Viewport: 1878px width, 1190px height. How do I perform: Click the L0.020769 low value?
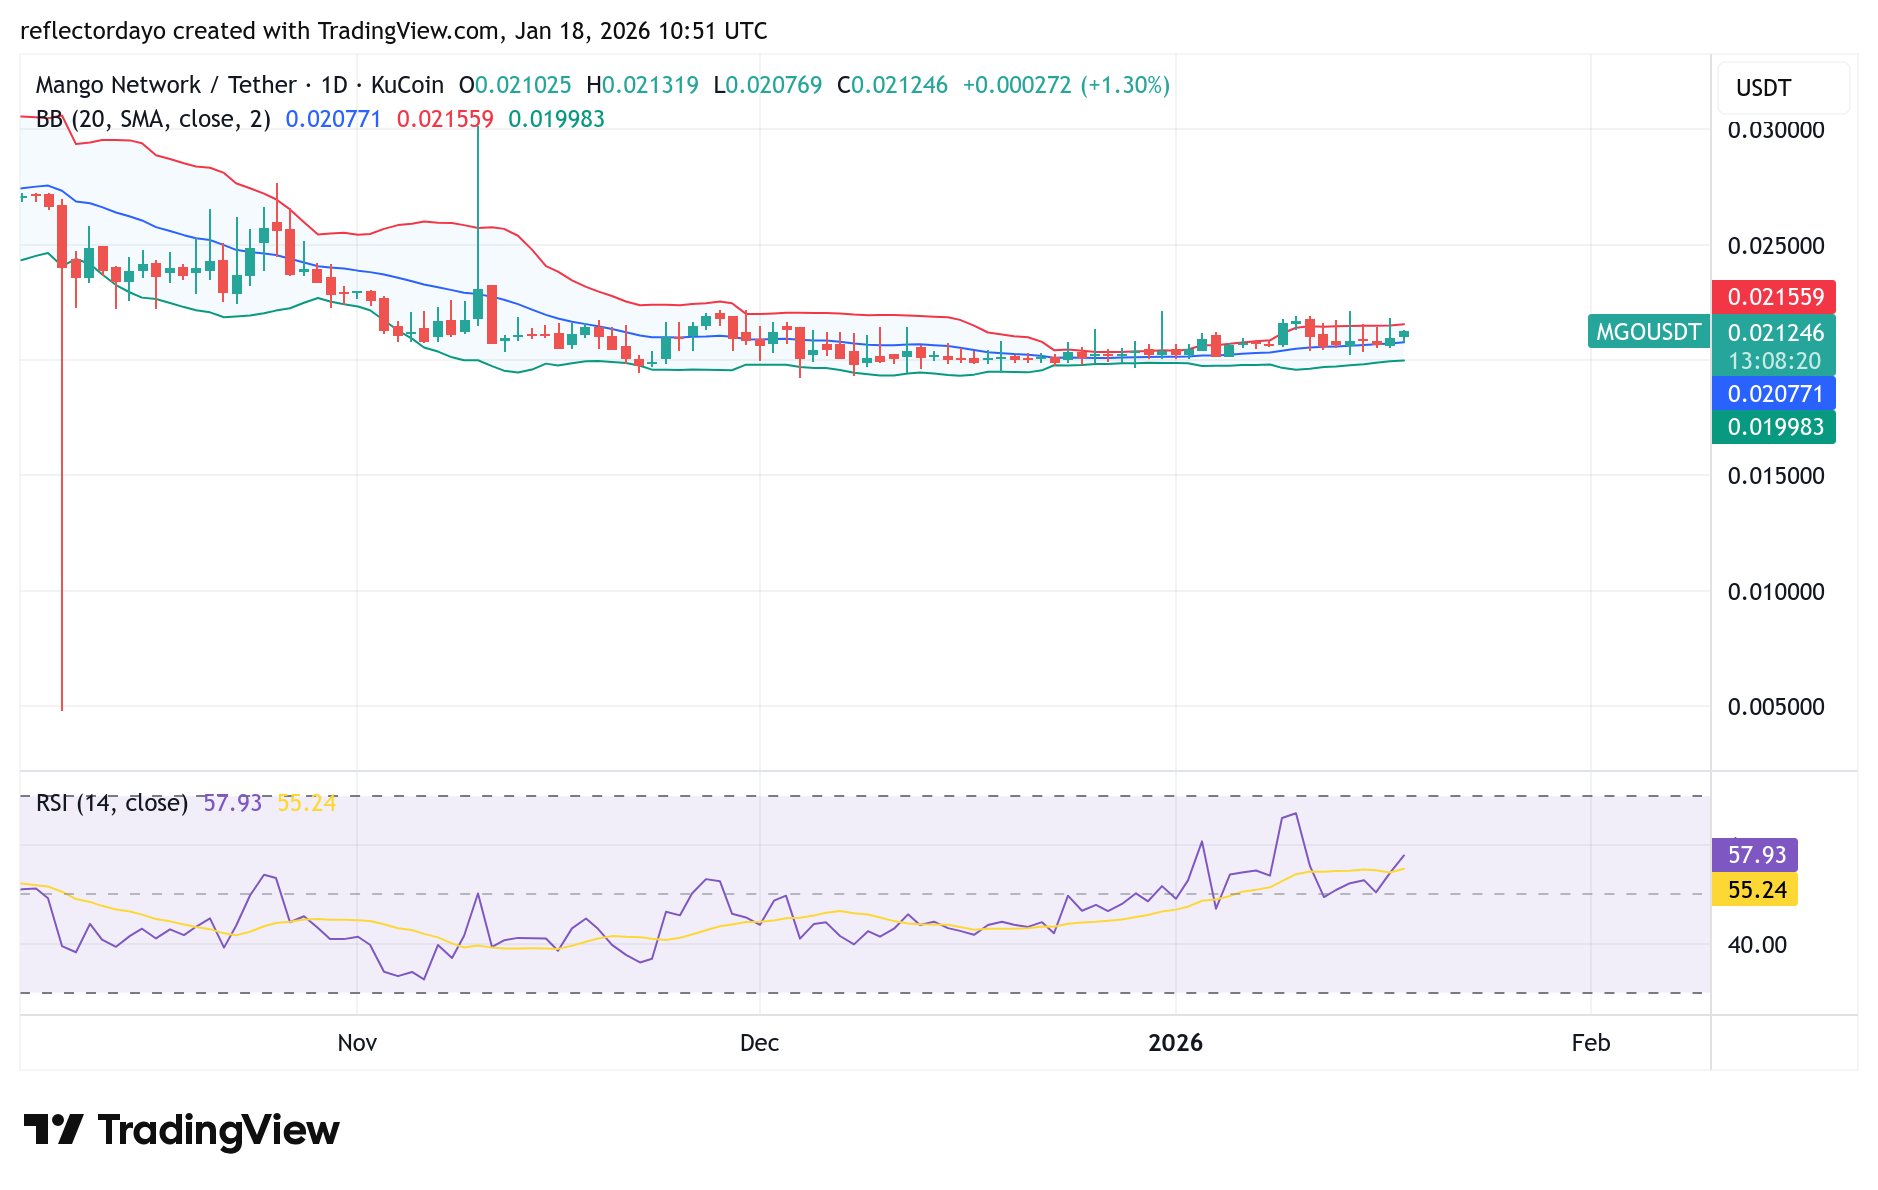tap(768, 85)
